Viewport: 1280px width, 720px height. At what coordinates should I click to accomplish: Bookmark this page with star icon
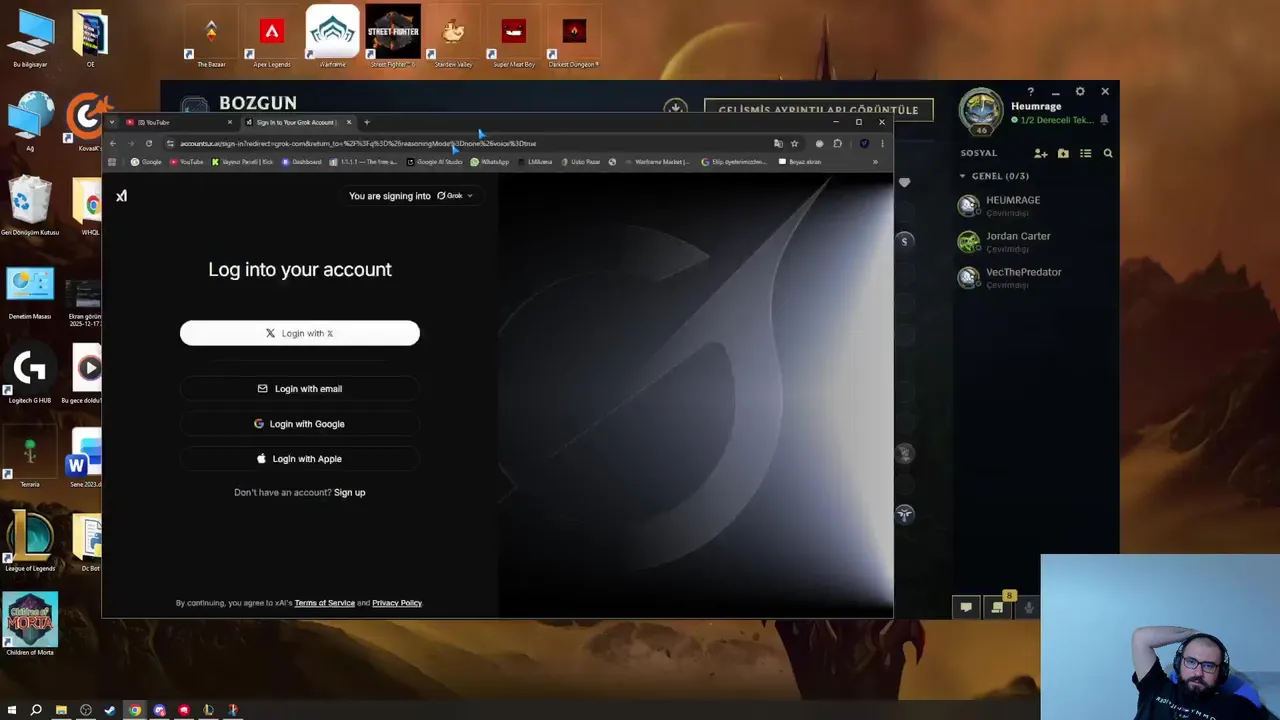[x=794, y=143]
